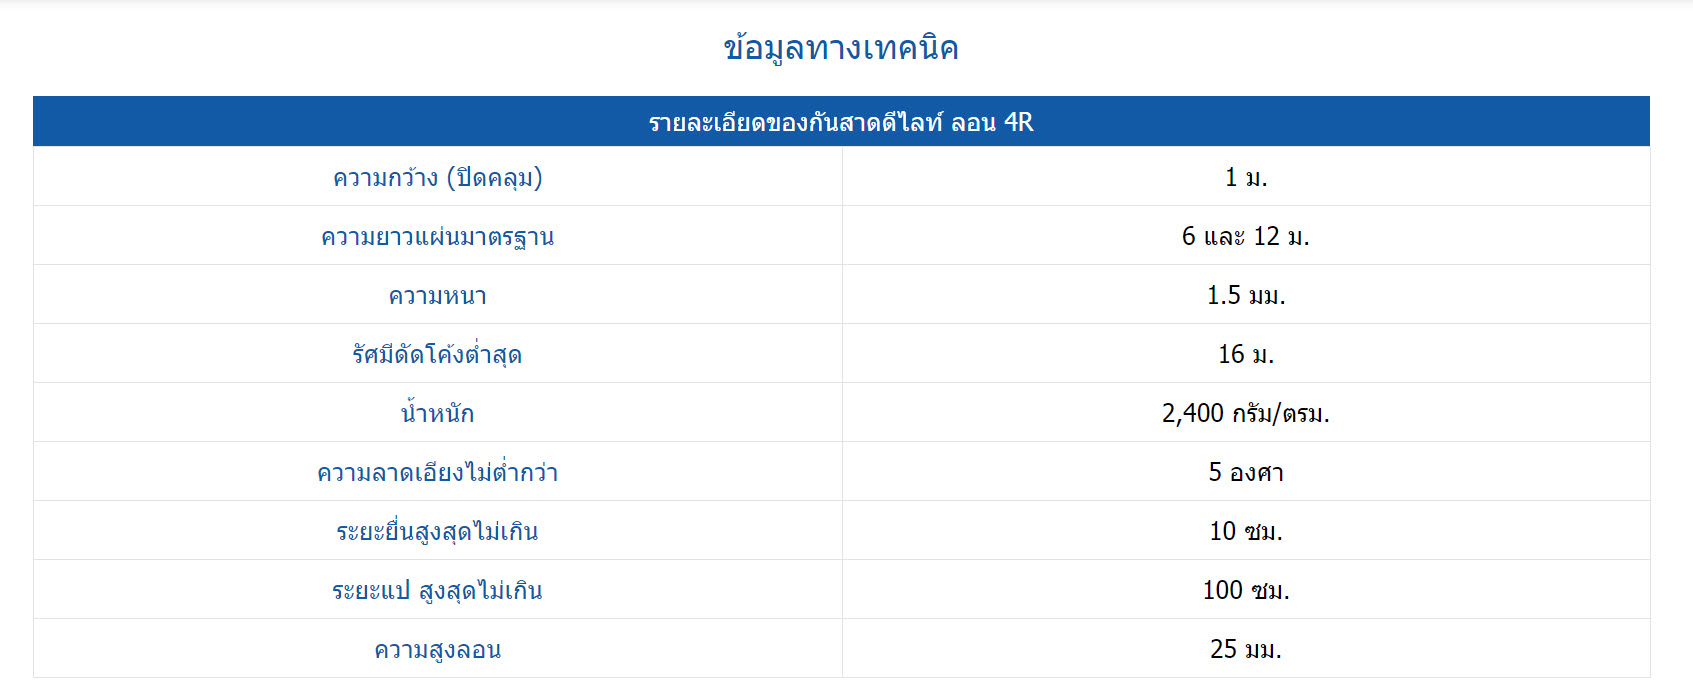Select the ความสูงลอน row label
1693x689 pixels.
coord(437,650)
